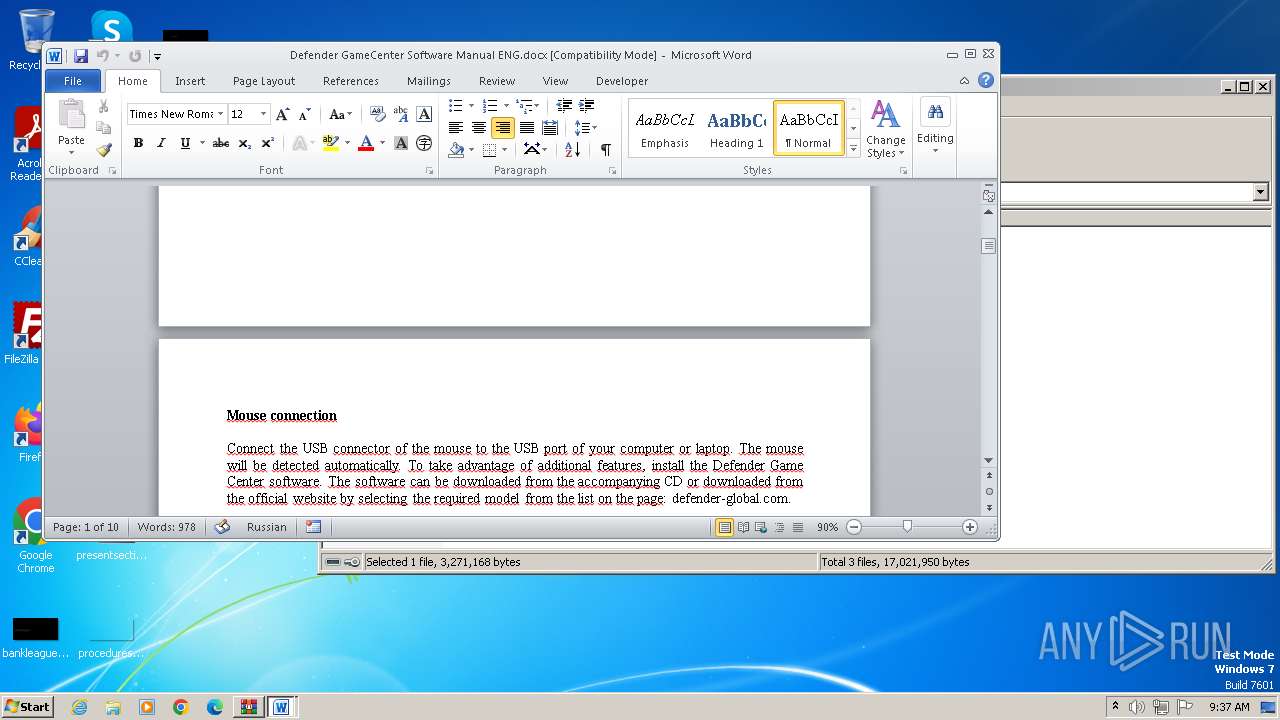Click the zoom slider handle
Viewport: 1280px width, 720px height.
point(907,527)
